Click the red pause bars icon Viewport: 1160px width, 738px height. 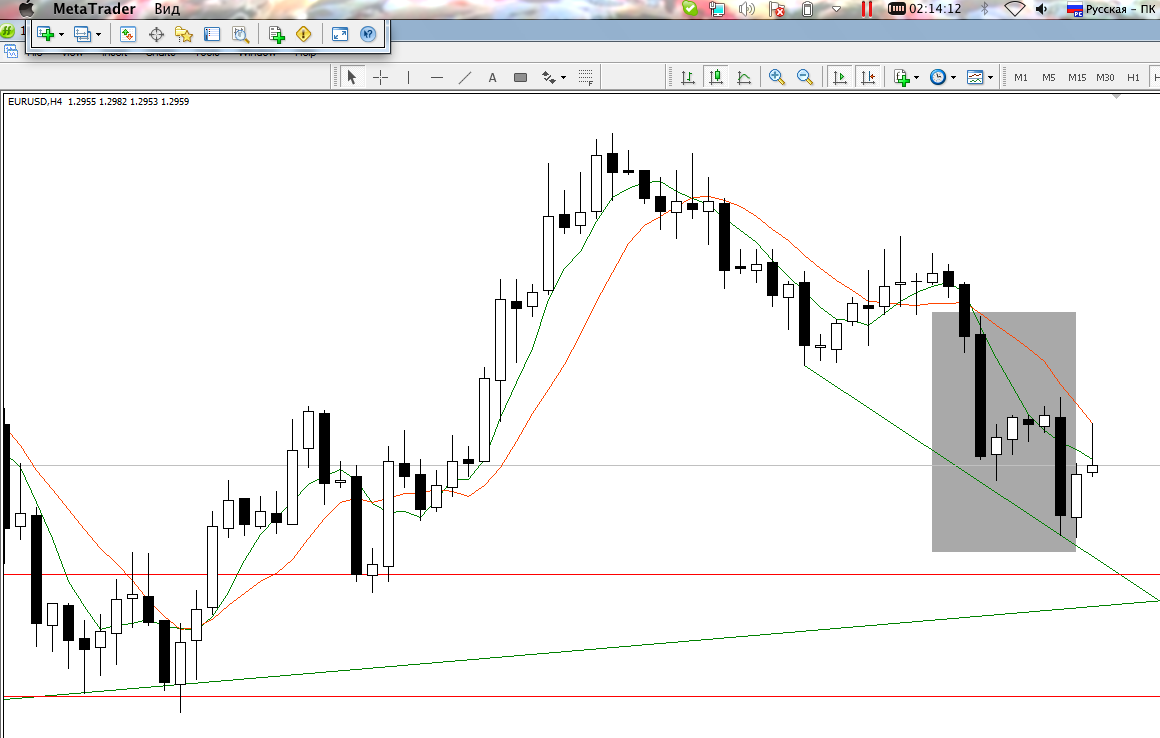[866, 9]
